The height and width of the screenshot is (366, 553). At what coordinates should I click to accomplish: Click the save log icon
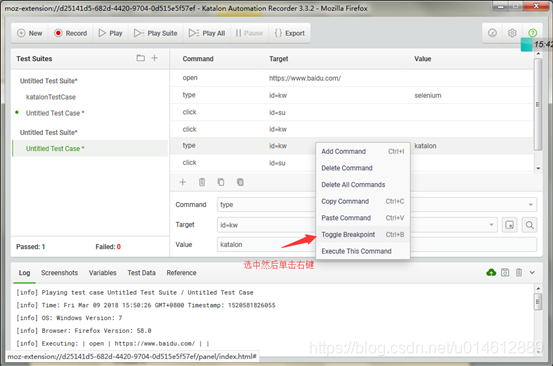(505, 272)
